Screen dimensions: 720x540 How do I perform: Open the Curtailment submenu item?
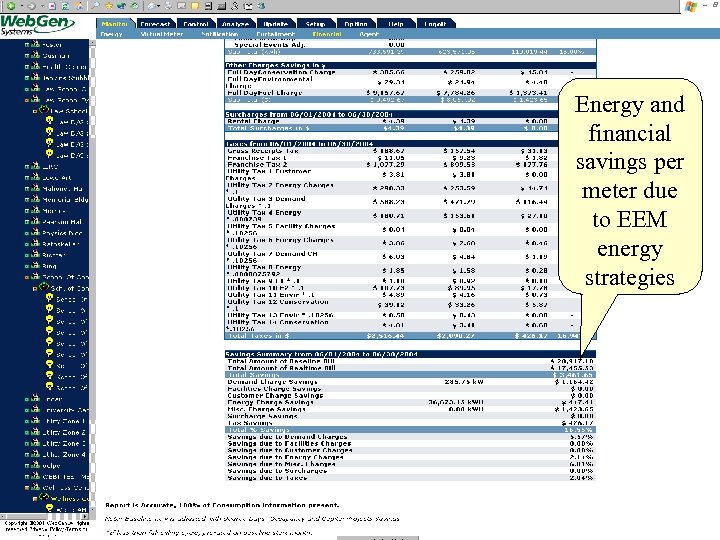click(x=276, y=34)
